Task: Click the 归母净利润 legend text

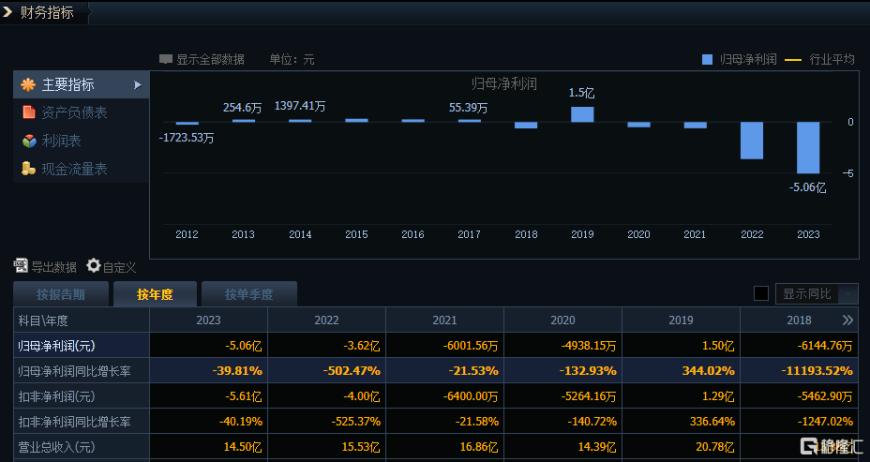Action: (x=748, y=59)
